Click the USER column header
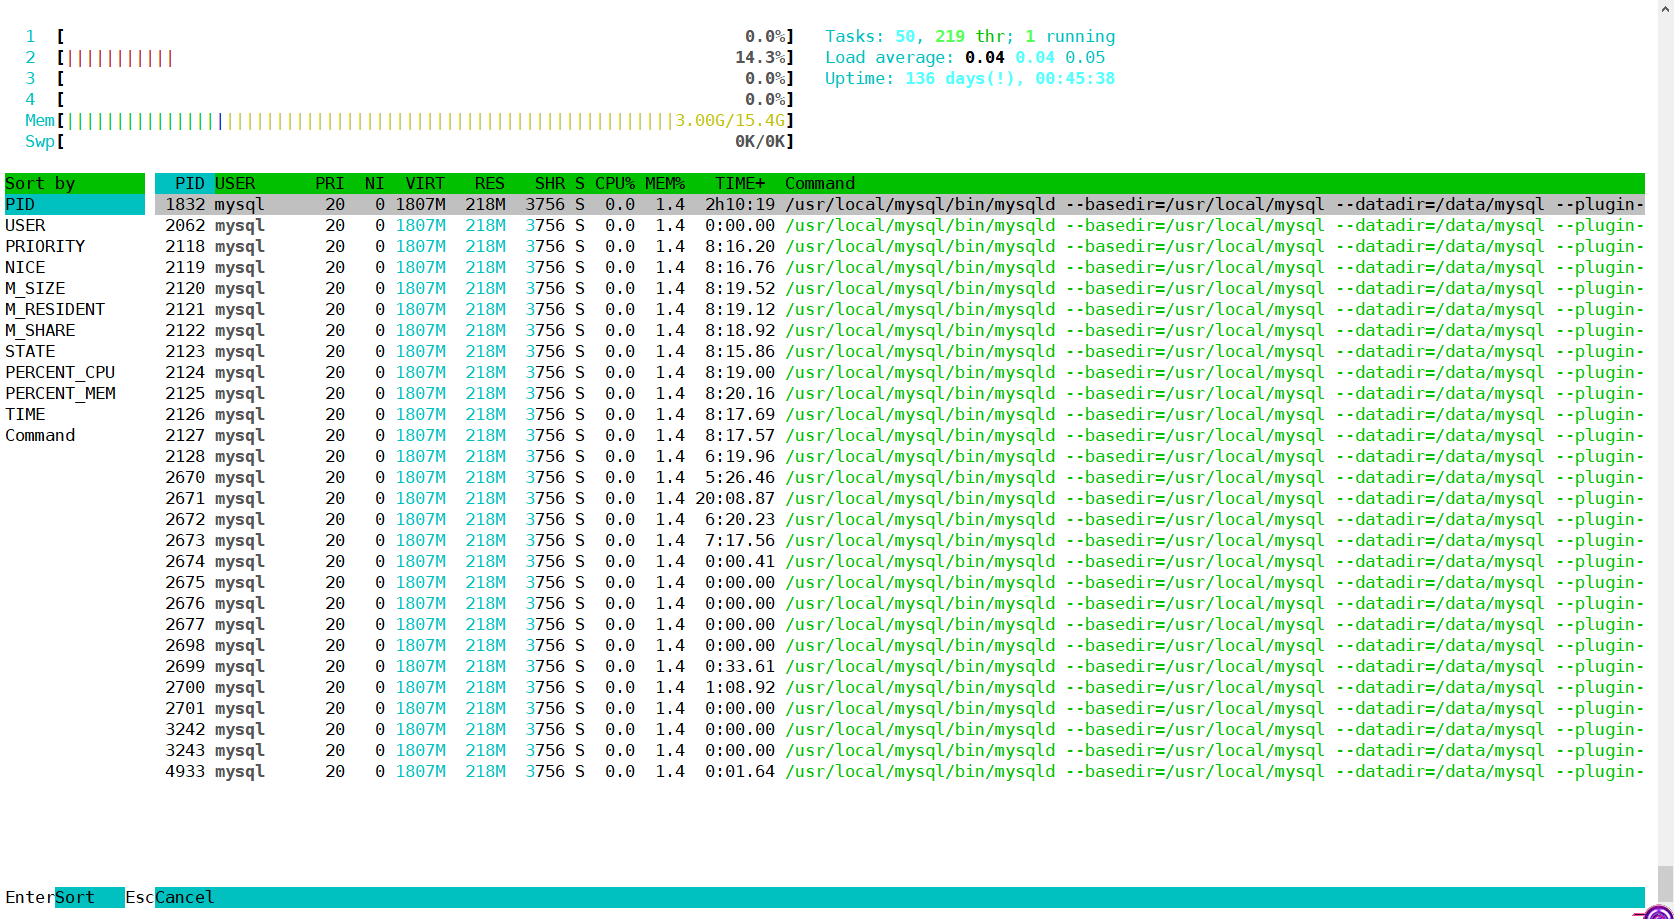Viewport: 1674px width, 919px height. (x=235, y=183)
